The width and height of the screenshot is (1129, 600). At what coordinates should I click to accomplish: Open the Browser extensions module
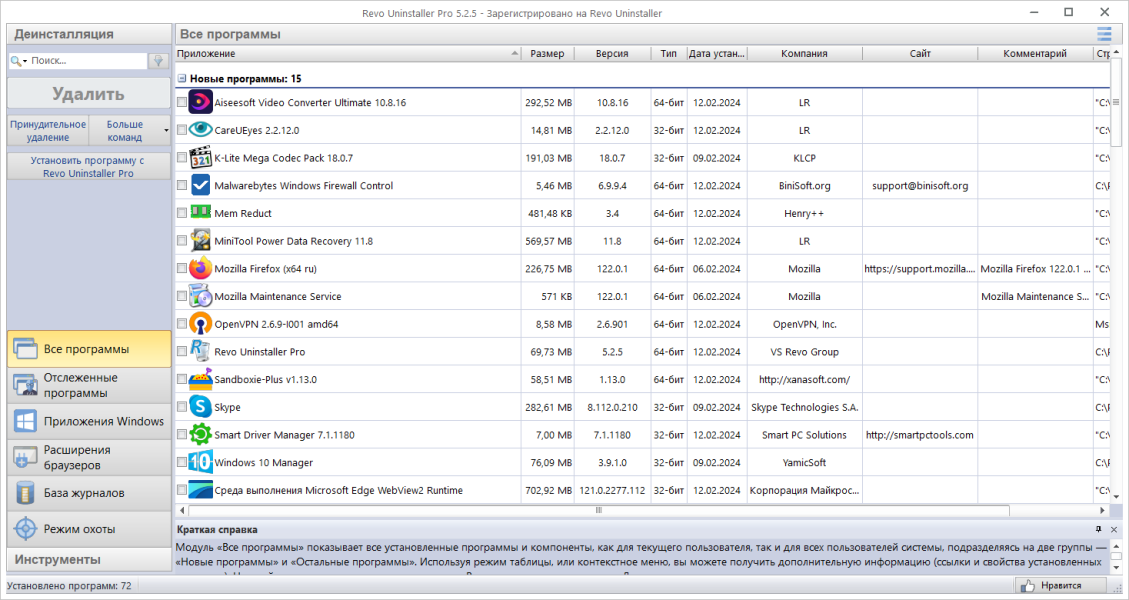(x=89, y=457)
